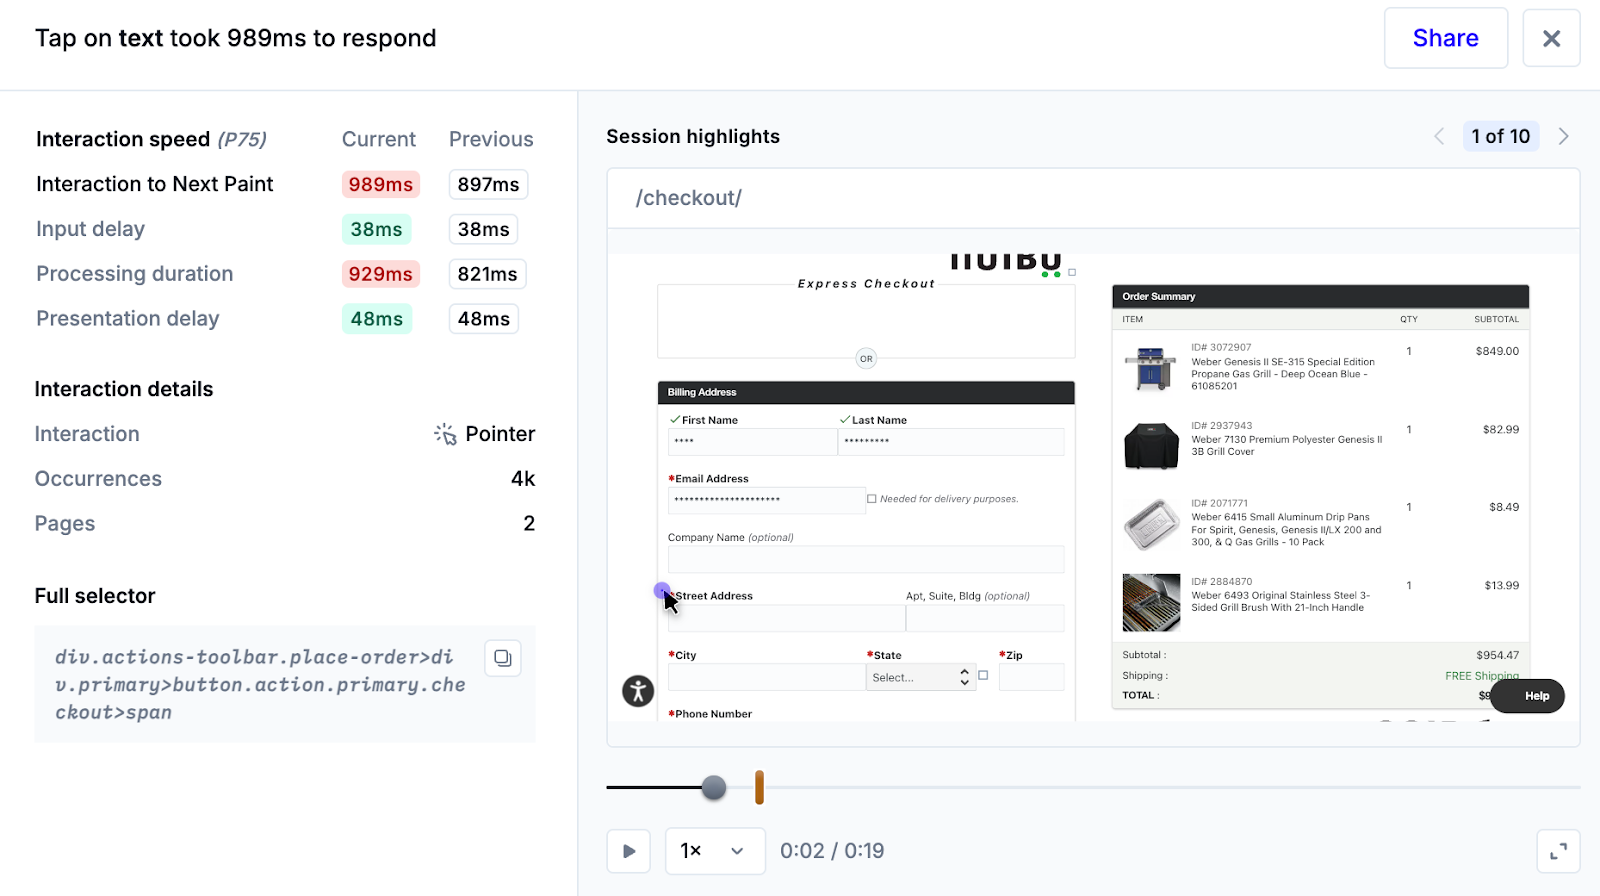Viewport: 1600px width, 896px height.
Task: Click the orange interaction marker on the timeline
Action: (x=759, y=788)
